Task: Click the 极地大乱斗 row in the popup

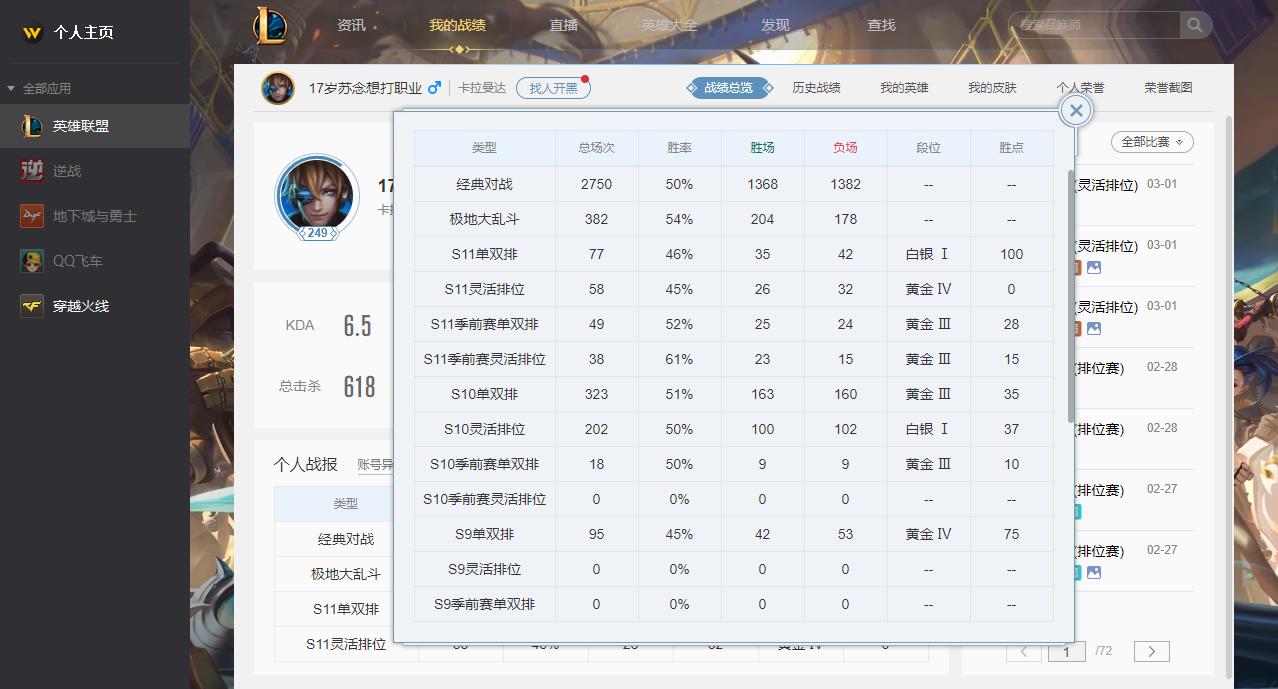Action: click(733, 219)
